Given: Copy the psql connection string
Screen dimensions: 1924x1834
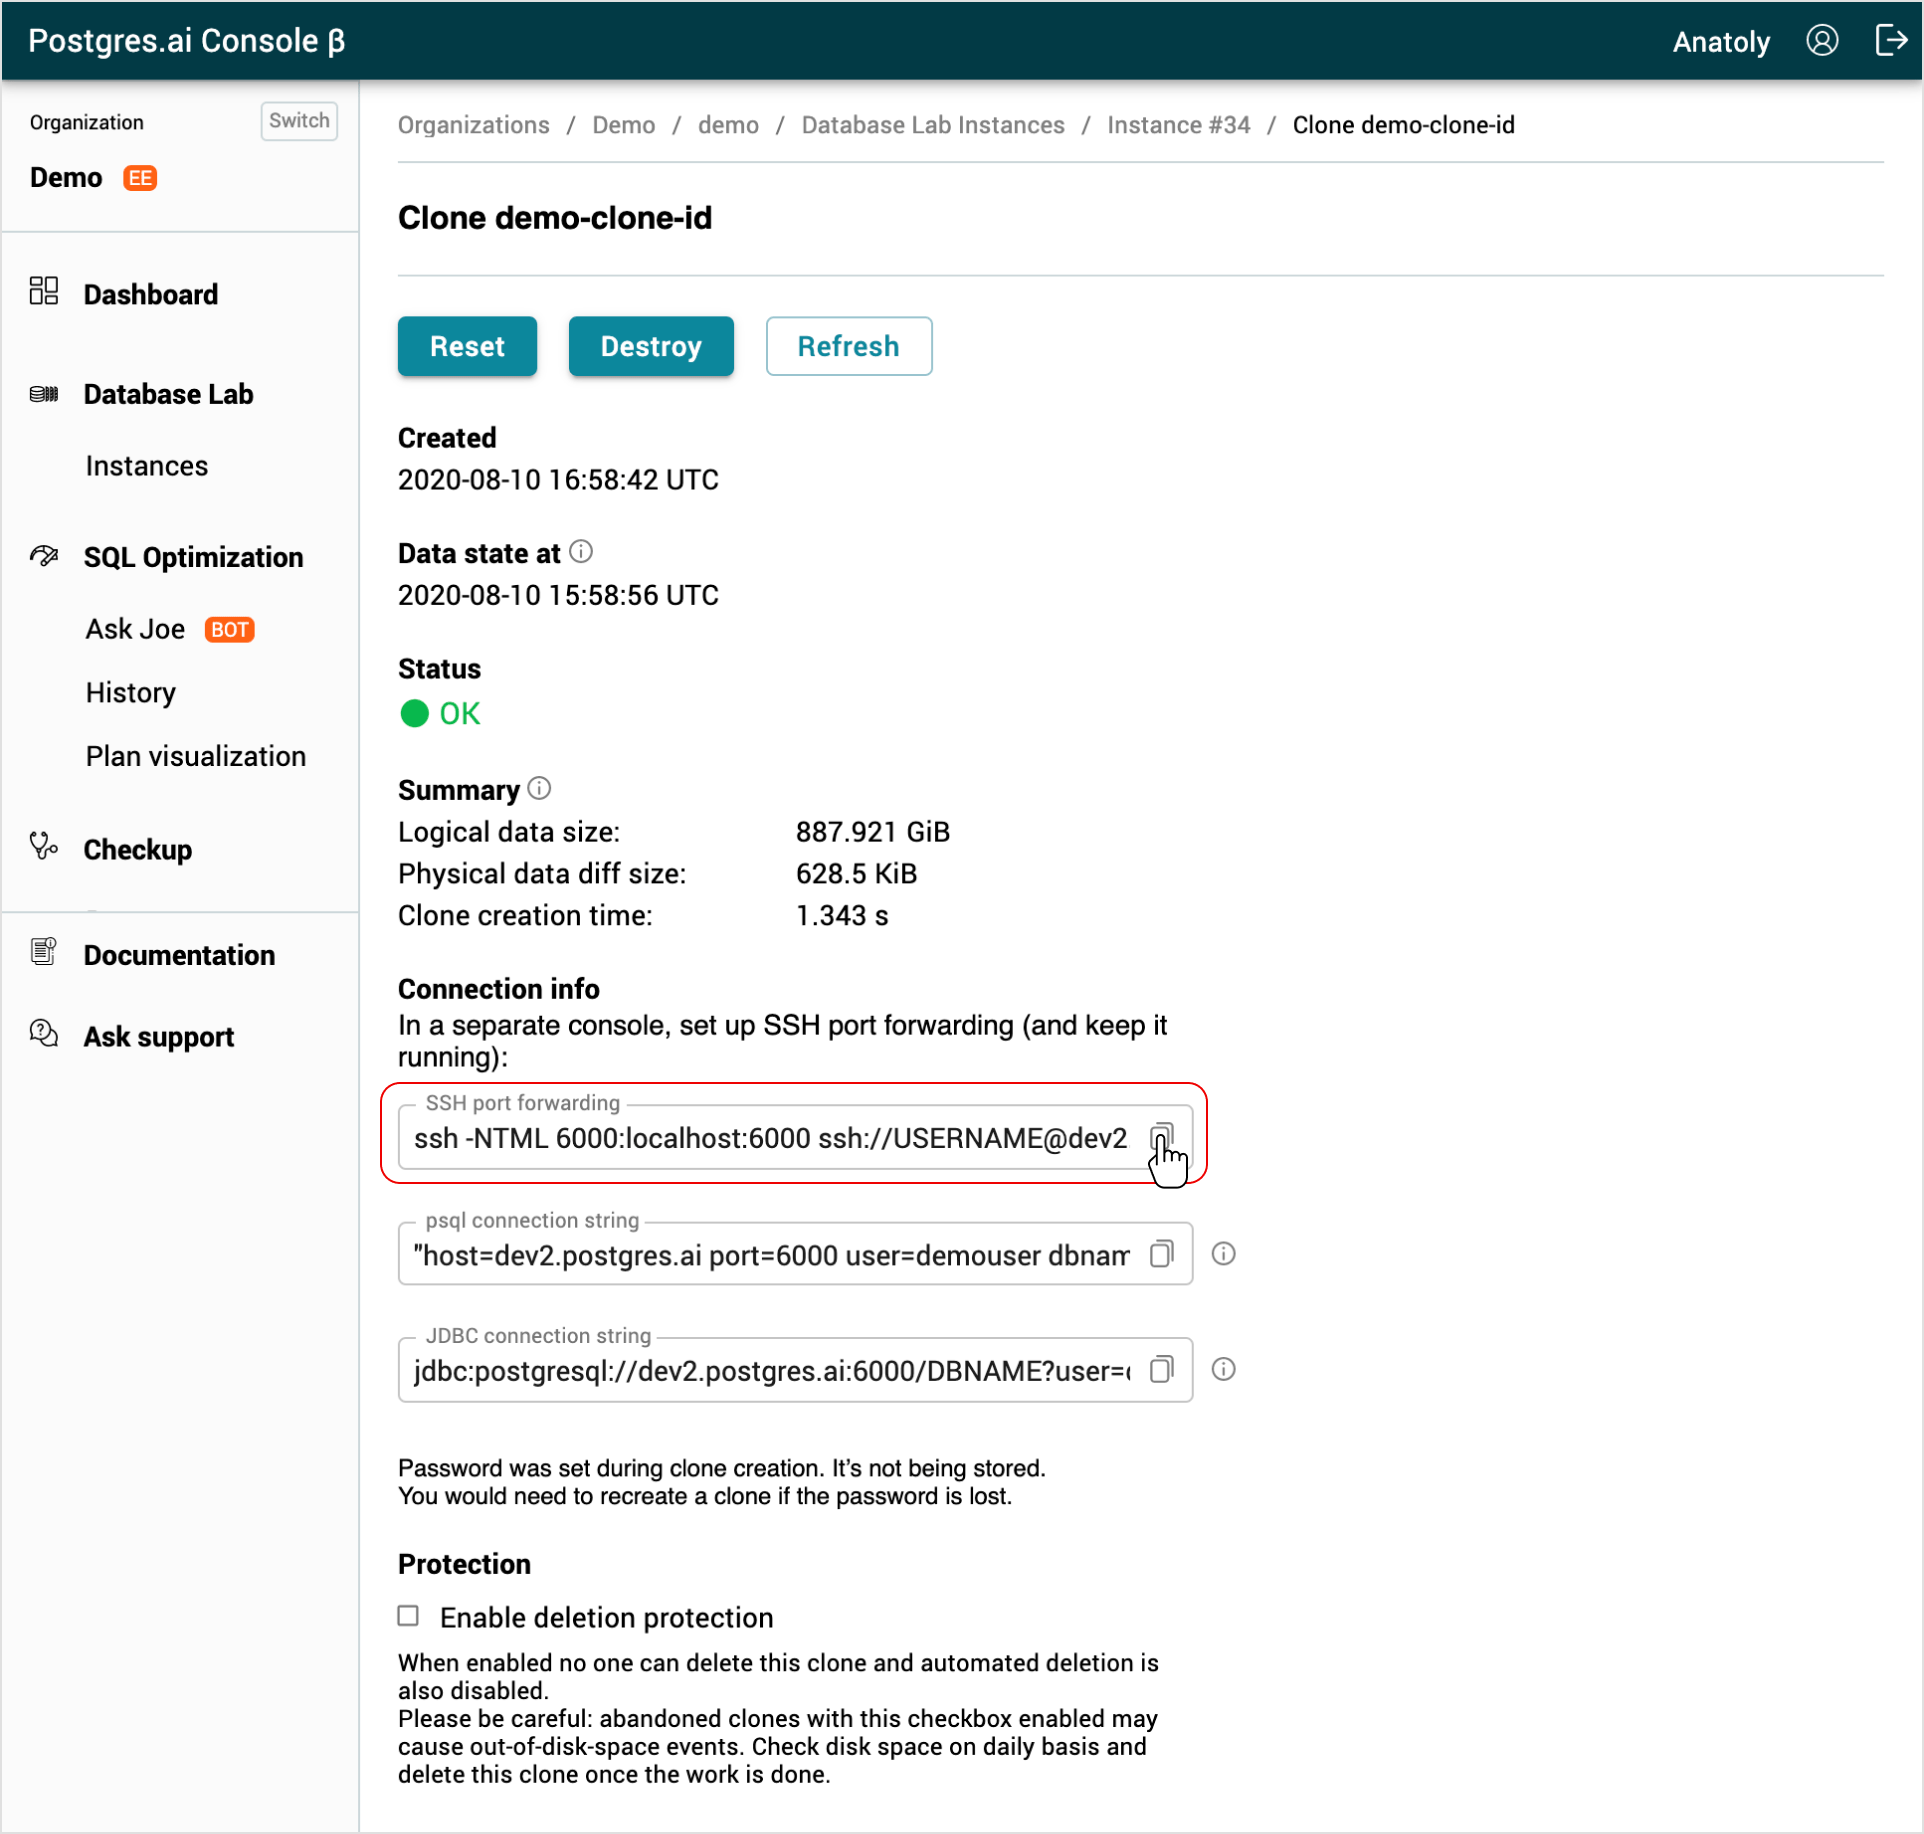Looking at the screenshot, I should (1163, 1254).
